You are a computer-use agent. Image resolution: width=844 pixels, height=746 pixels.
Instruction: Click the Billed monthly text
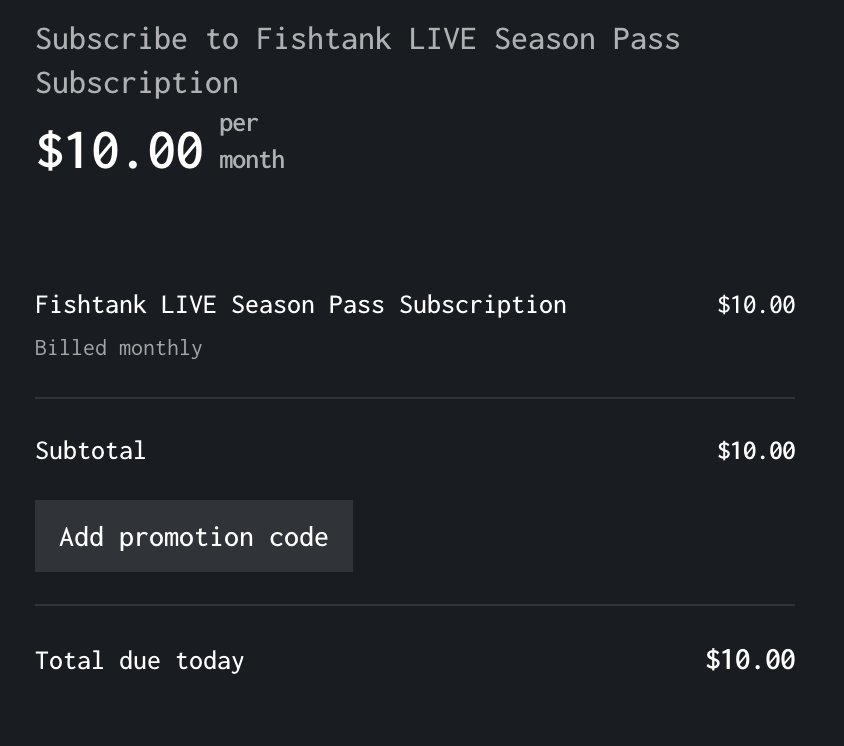118,348
